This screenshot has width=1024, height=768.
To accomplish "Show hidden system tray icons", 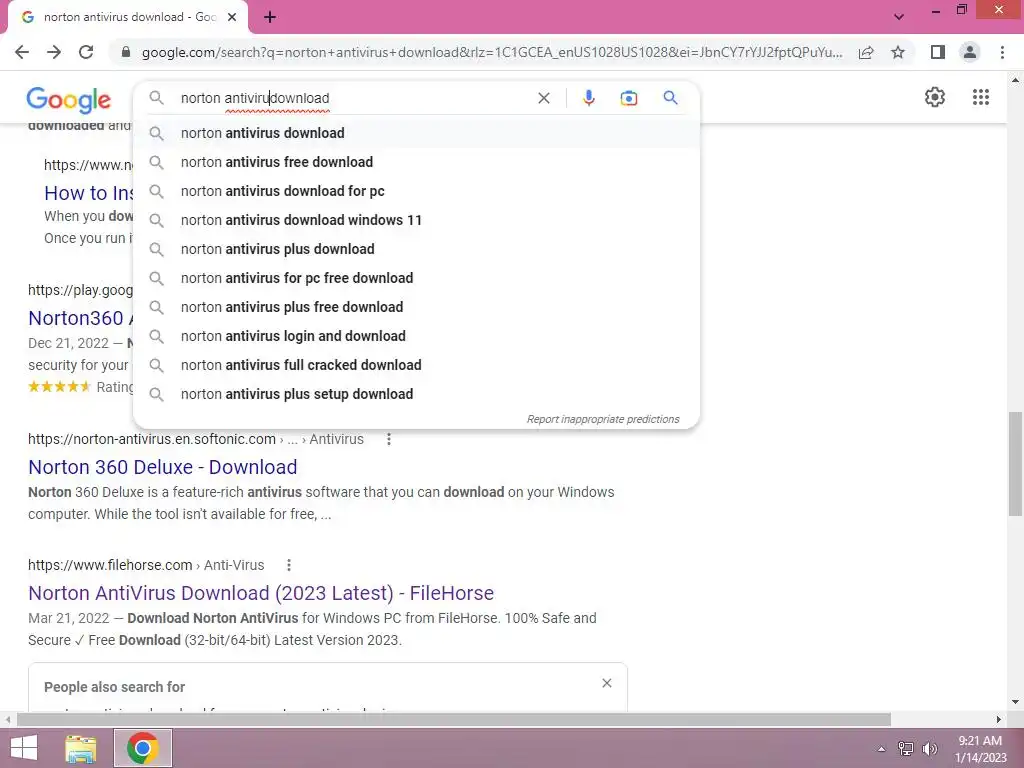I will pos(882,749).
